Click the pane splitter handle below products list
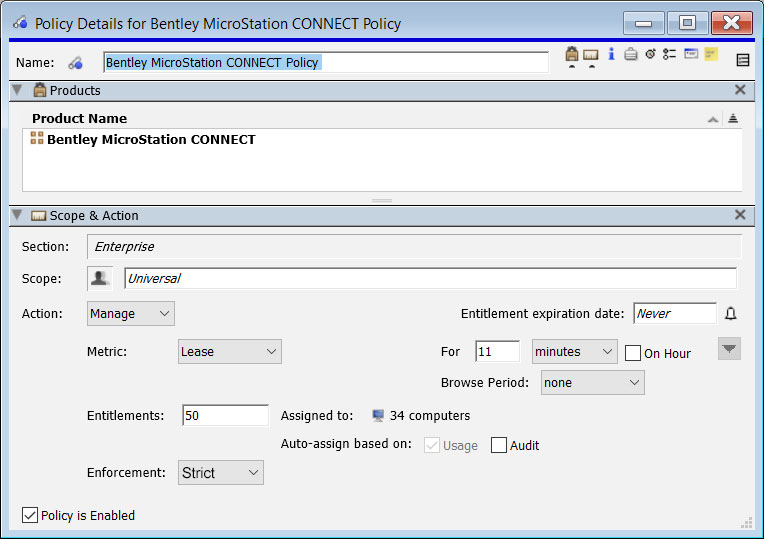764x539 pixels. point(382,200)
